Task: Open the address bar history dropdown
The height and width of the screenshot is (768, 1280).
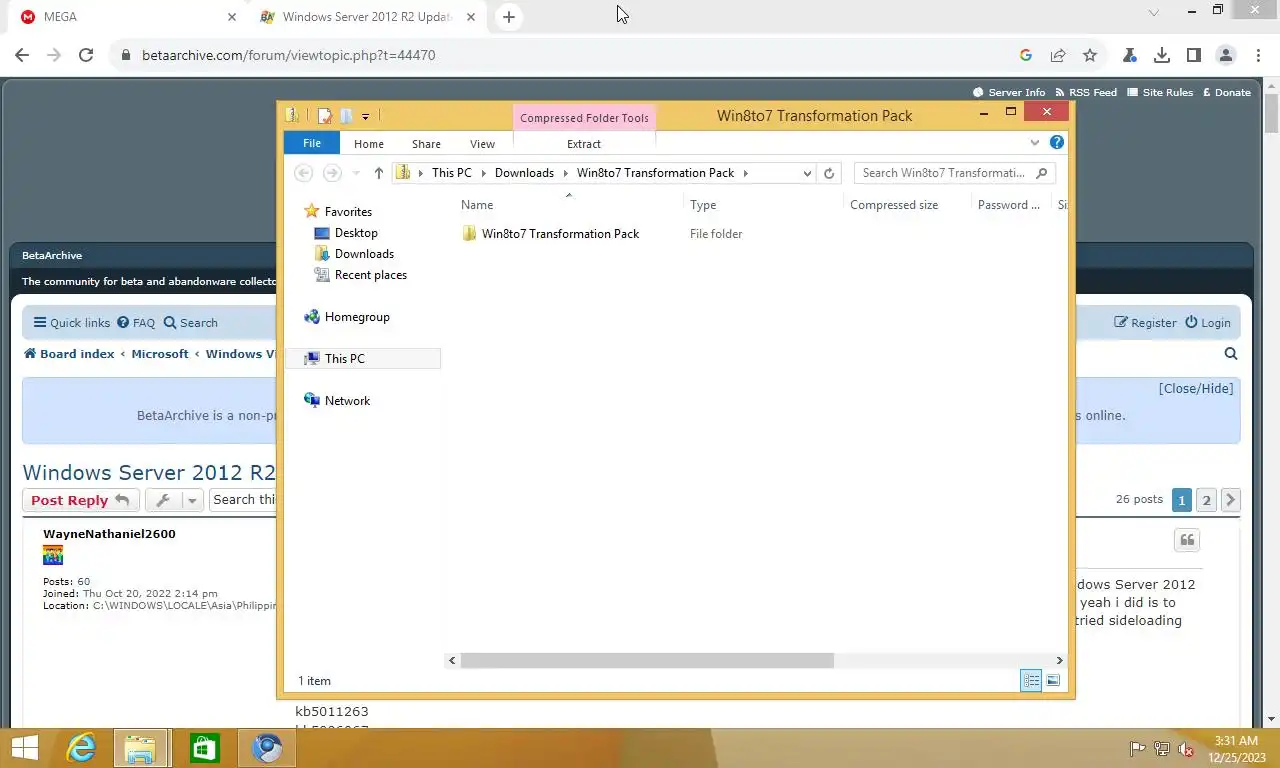Action: click(x=807, y=173)
